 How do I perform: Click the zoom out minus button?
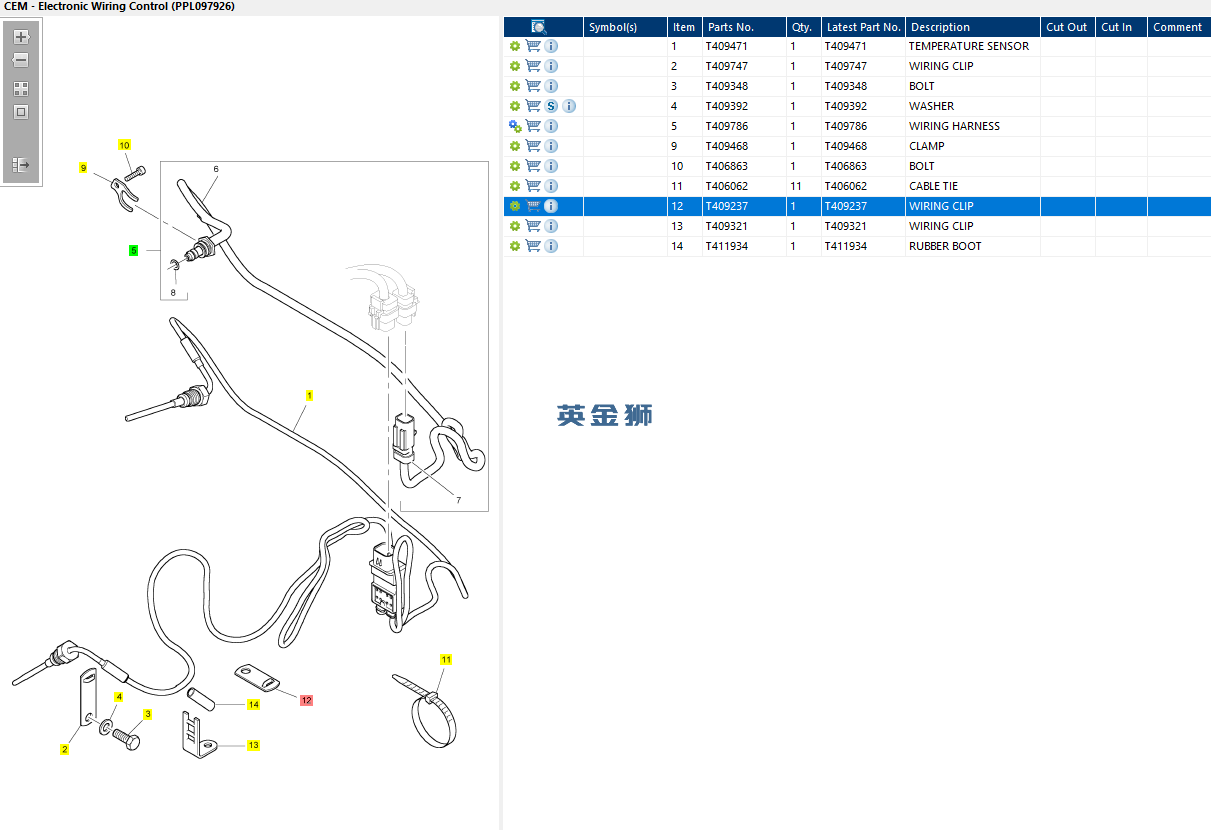tap(21, 60)
